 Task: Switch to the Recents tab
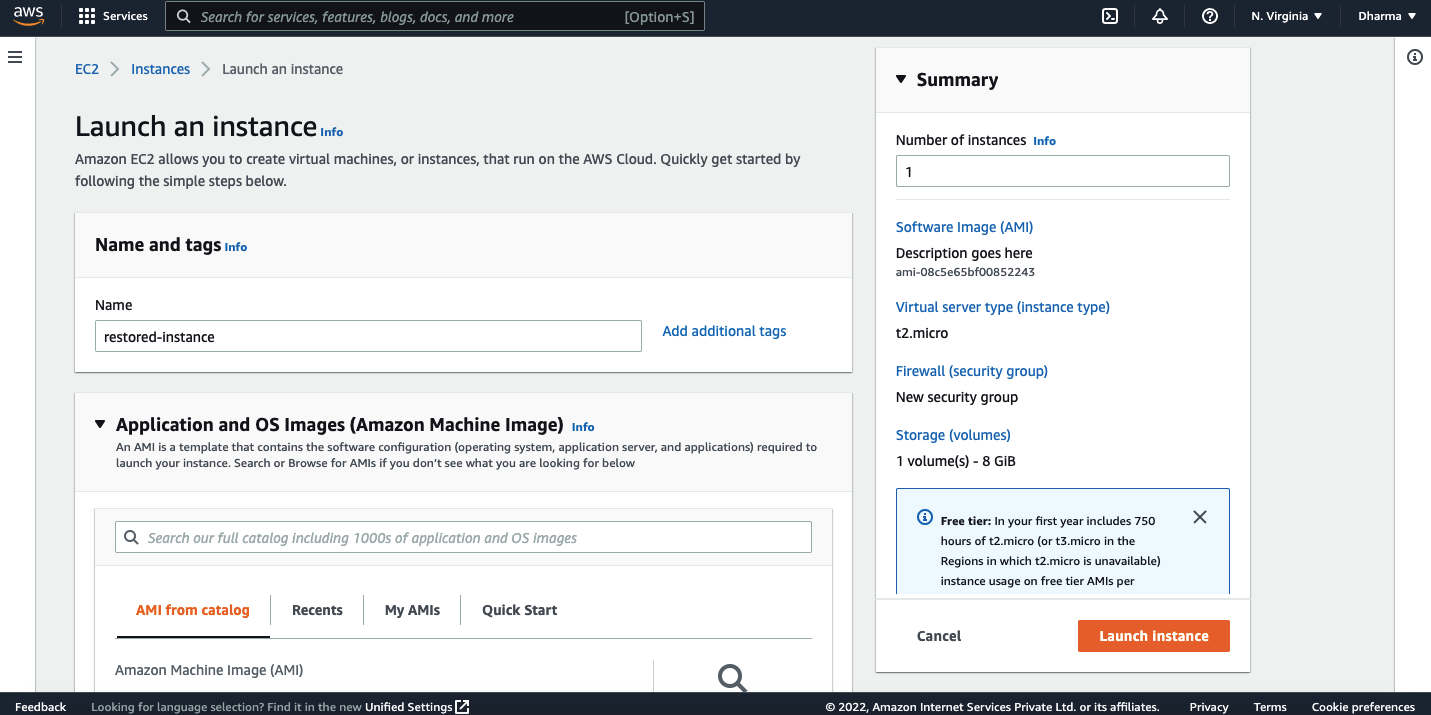click(x=317, y=610)
